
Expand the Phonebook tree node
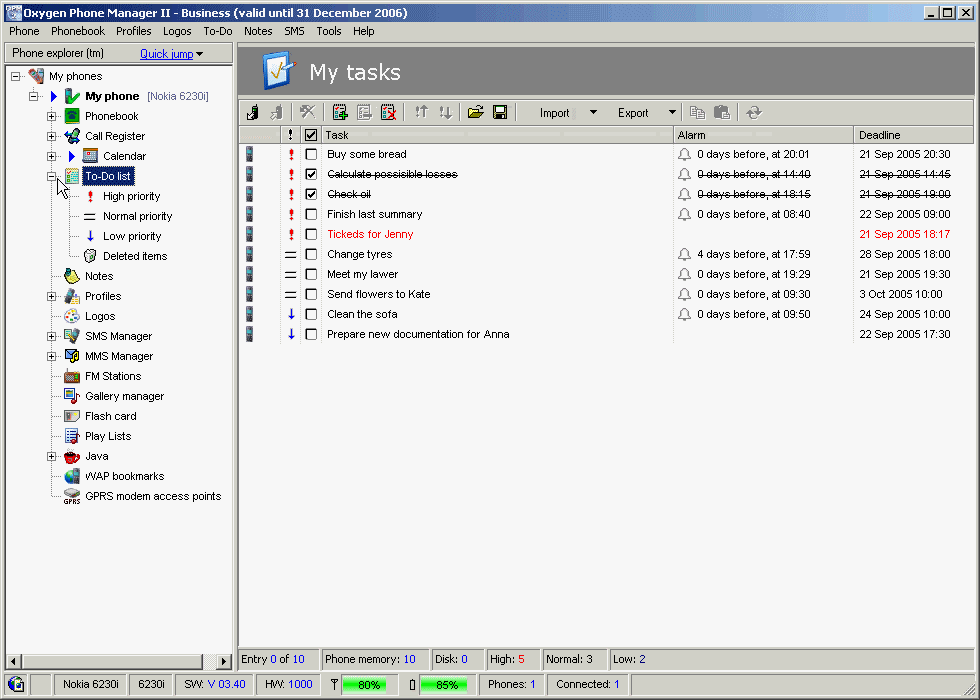pos(52,116)
